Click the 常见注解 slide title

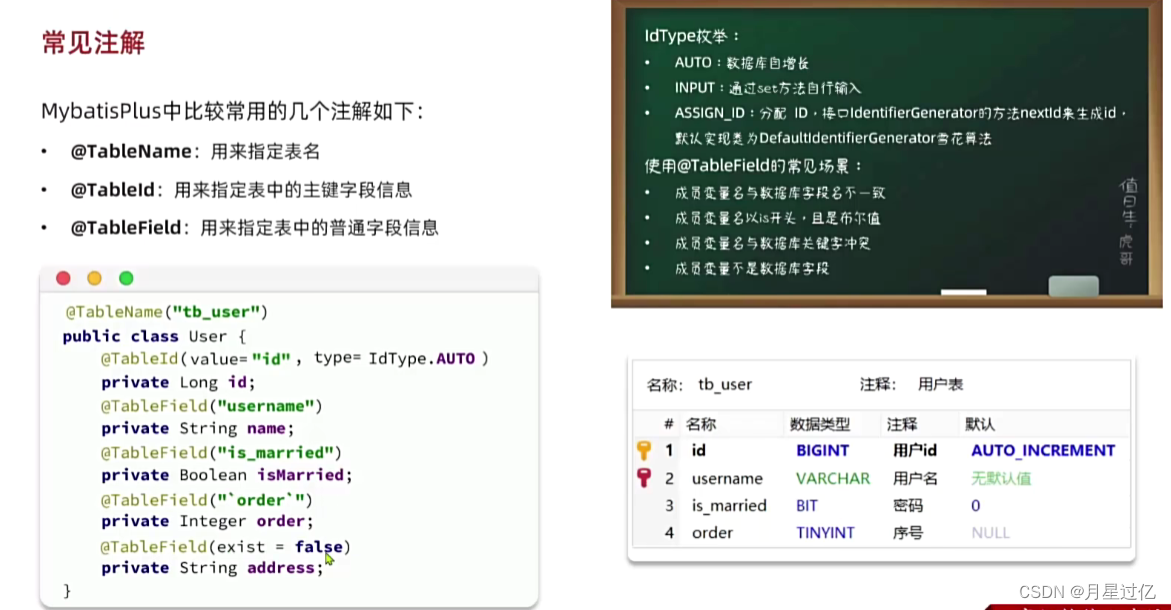tap(93, 43)
